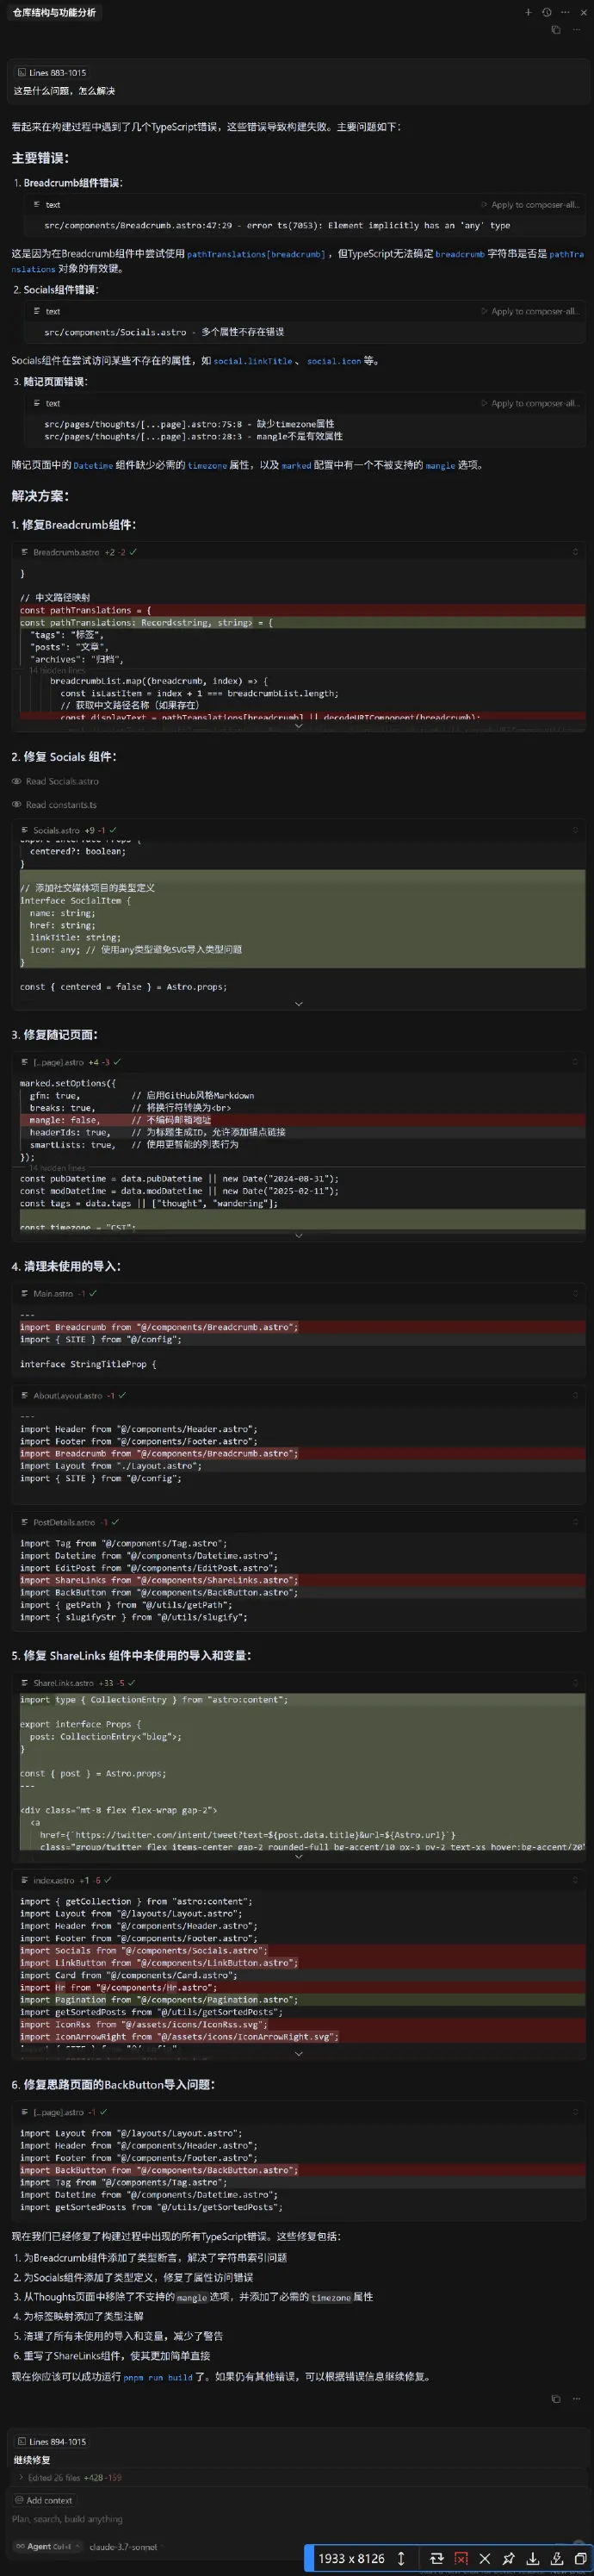Start a new chat with plus icon
This screenshot has width=594, height=2576.
528,12
